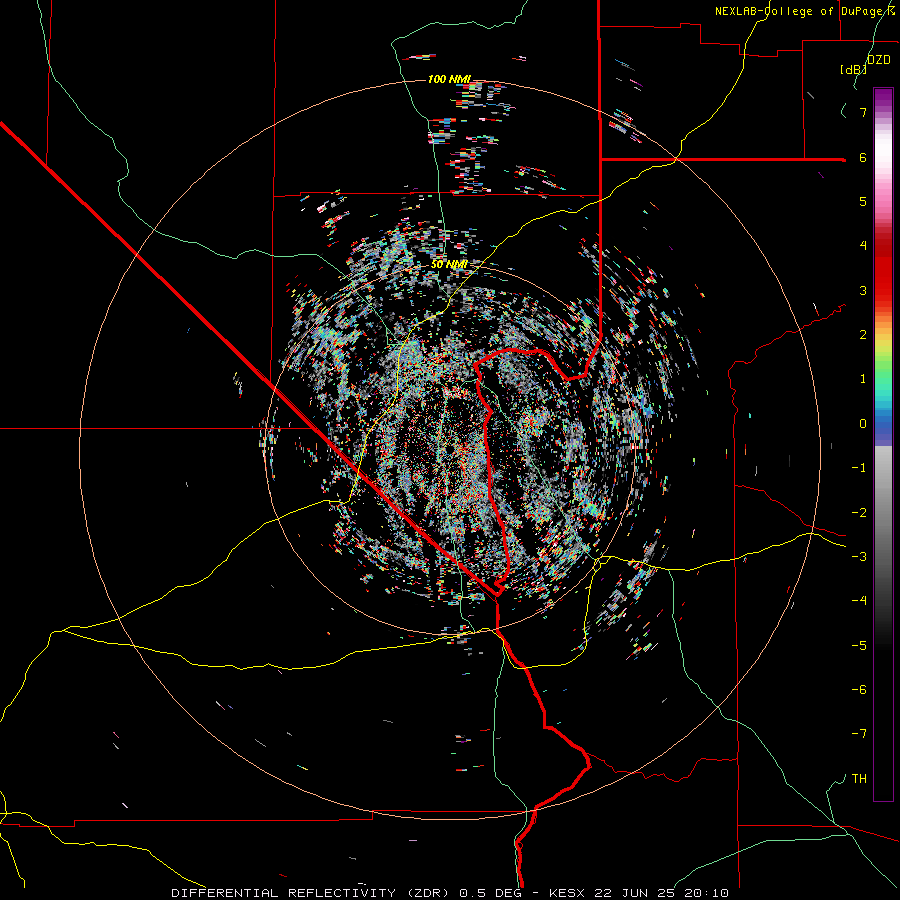Click the 20:10 timestamp in caption

click(x=707, y=893)
